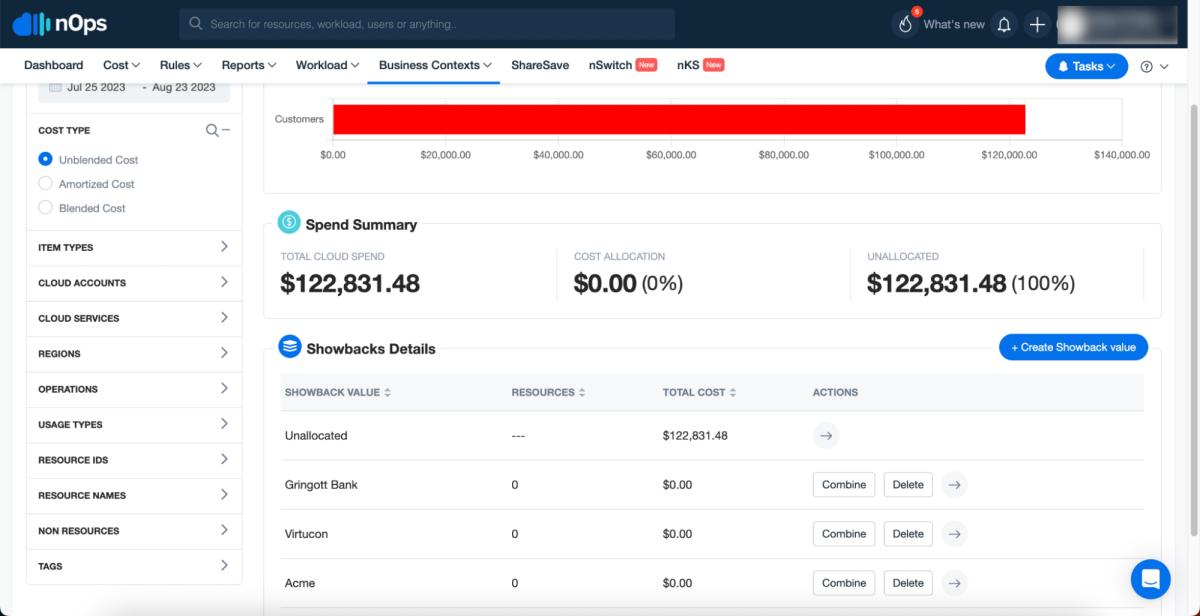The height and width of the screenshot is (616, 1200).
Task: Open the Workload menu
Action: (327, 65)
